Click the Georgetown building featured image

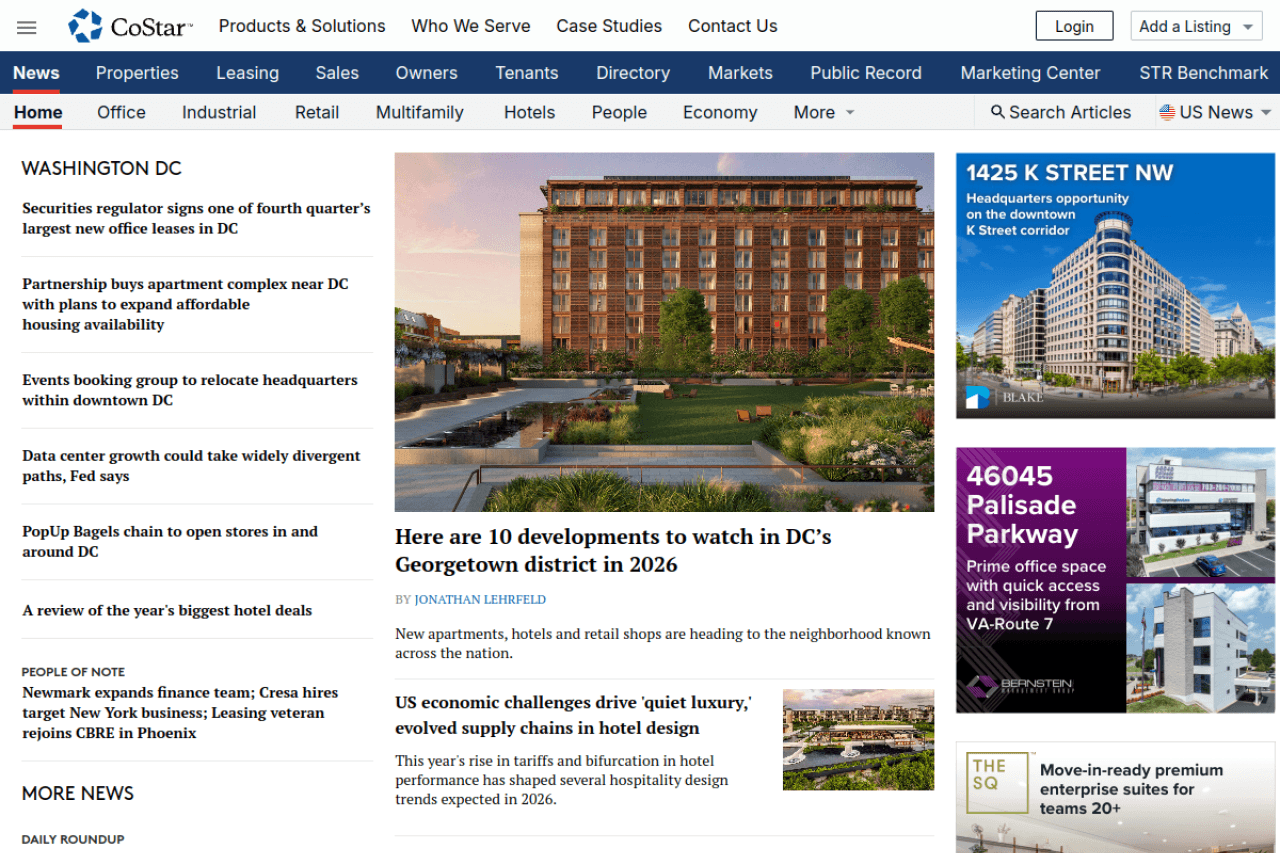[x=664, y=332]
